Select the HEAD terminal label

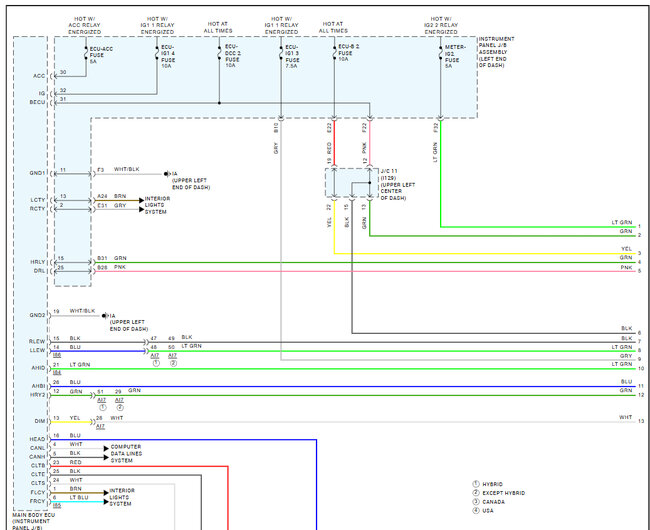pyautogui.click(x=37, y=439)
